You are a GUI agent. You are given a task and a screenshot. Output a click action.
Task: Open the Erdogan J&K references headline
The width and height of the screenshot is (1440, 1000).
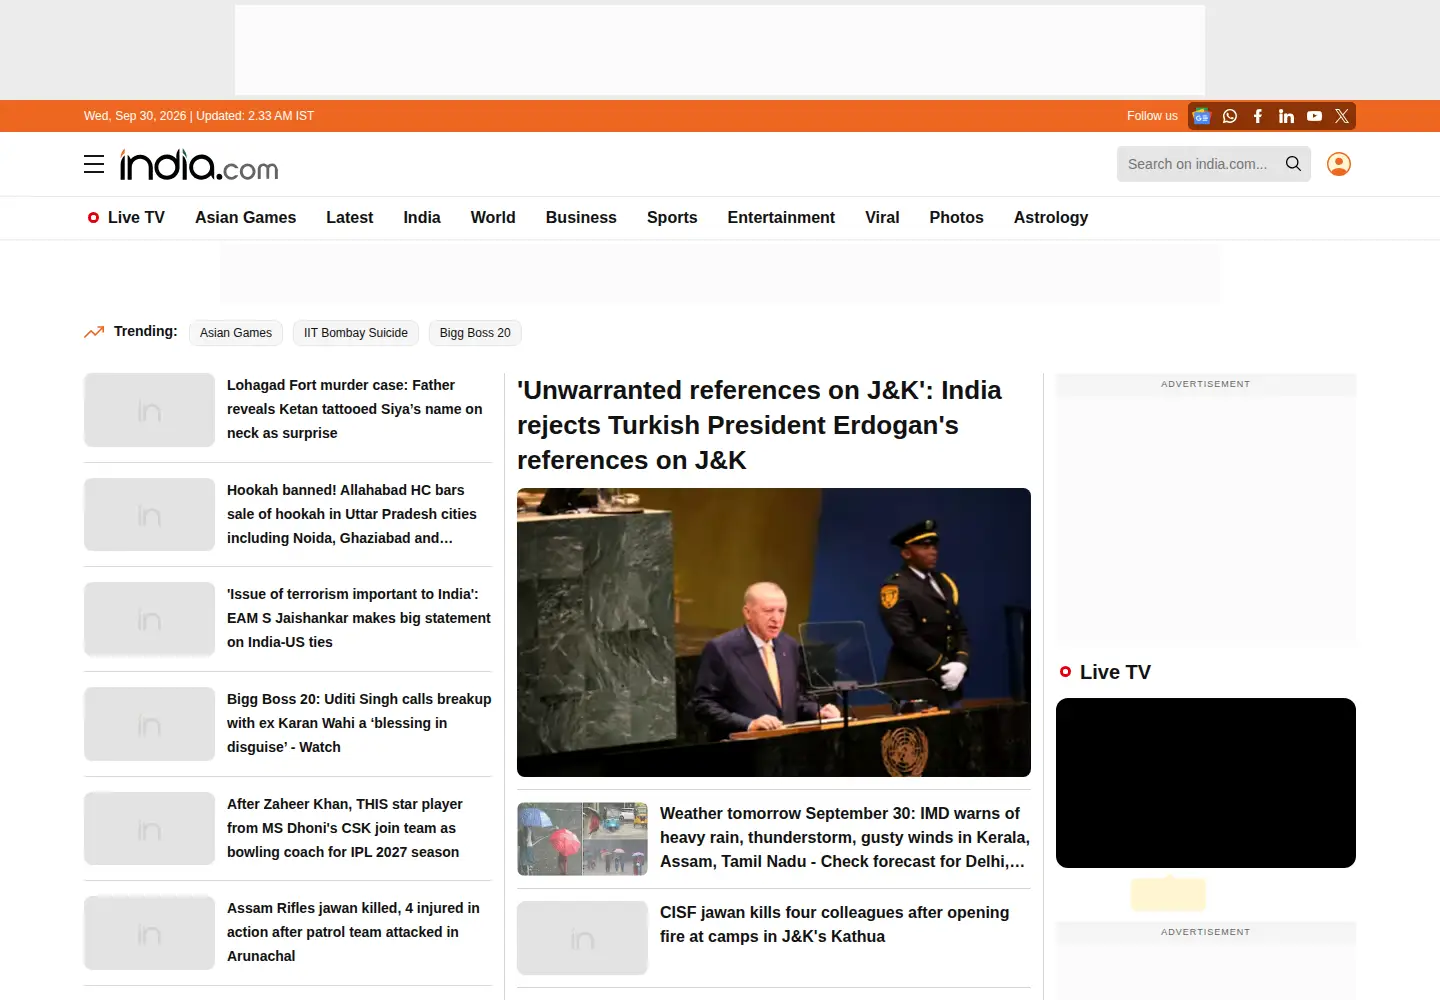click(x=759, y=425)
